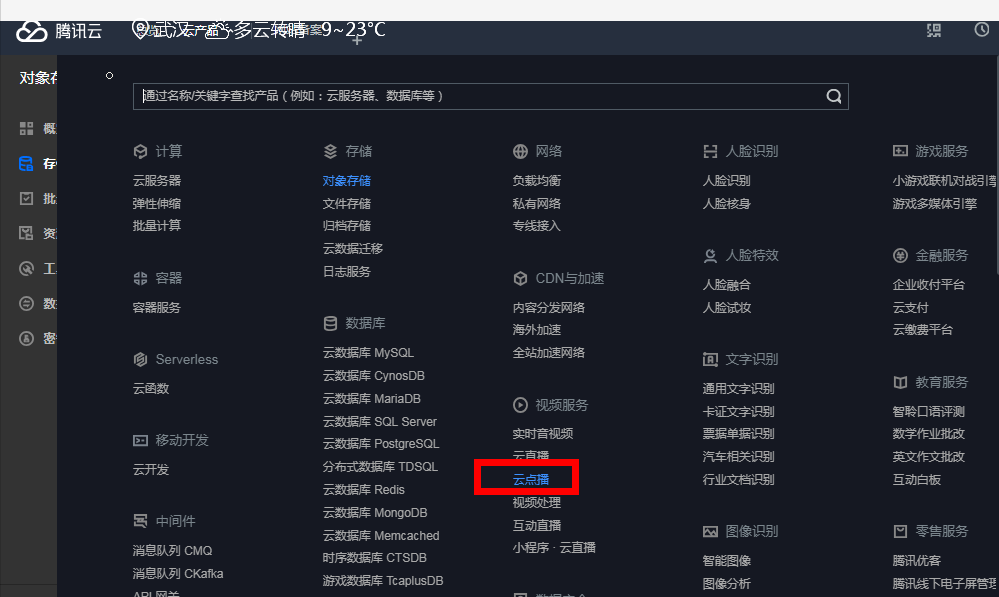Click the Serverless category icon
This screenshot has width=999, height=597.
pos(140,359)
